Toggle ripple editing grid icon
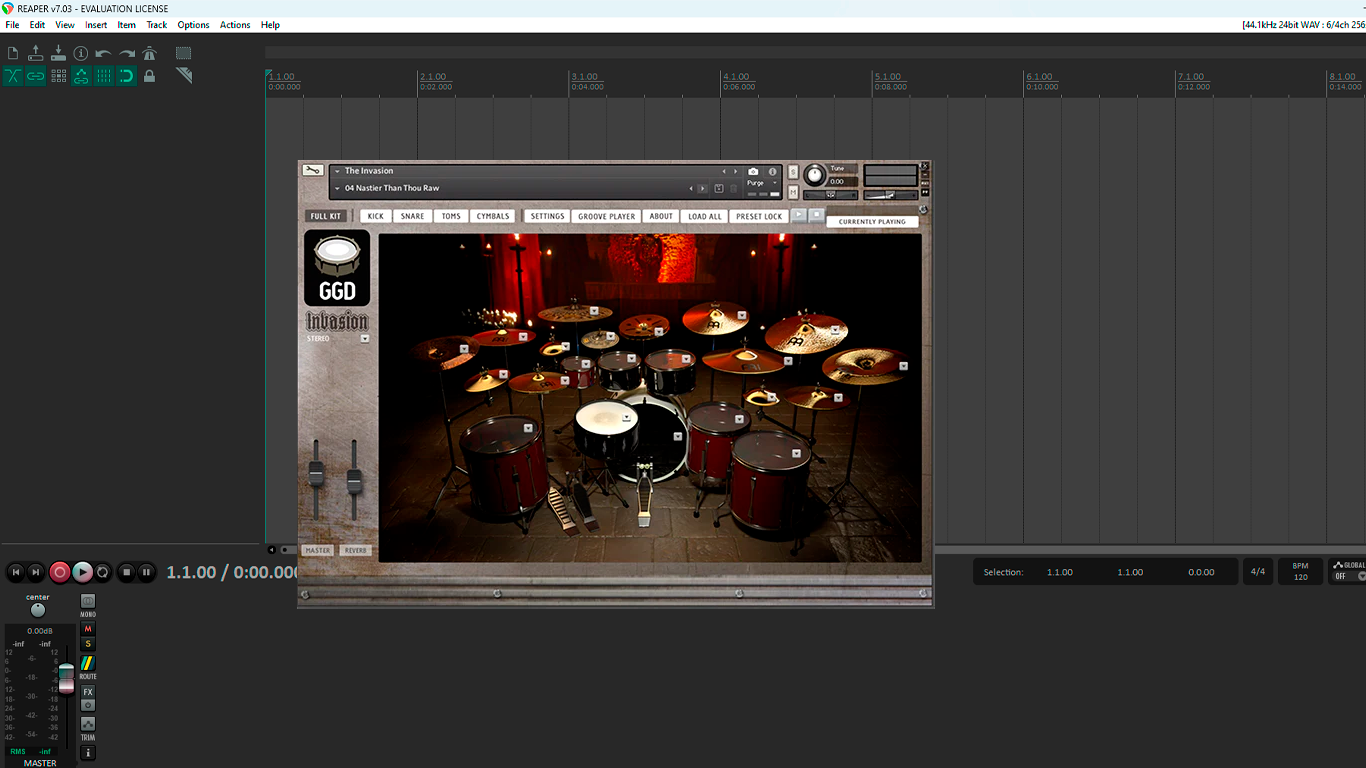Image resolution: width=1366 pixels, height=768 pixels. tap(59, 76)
